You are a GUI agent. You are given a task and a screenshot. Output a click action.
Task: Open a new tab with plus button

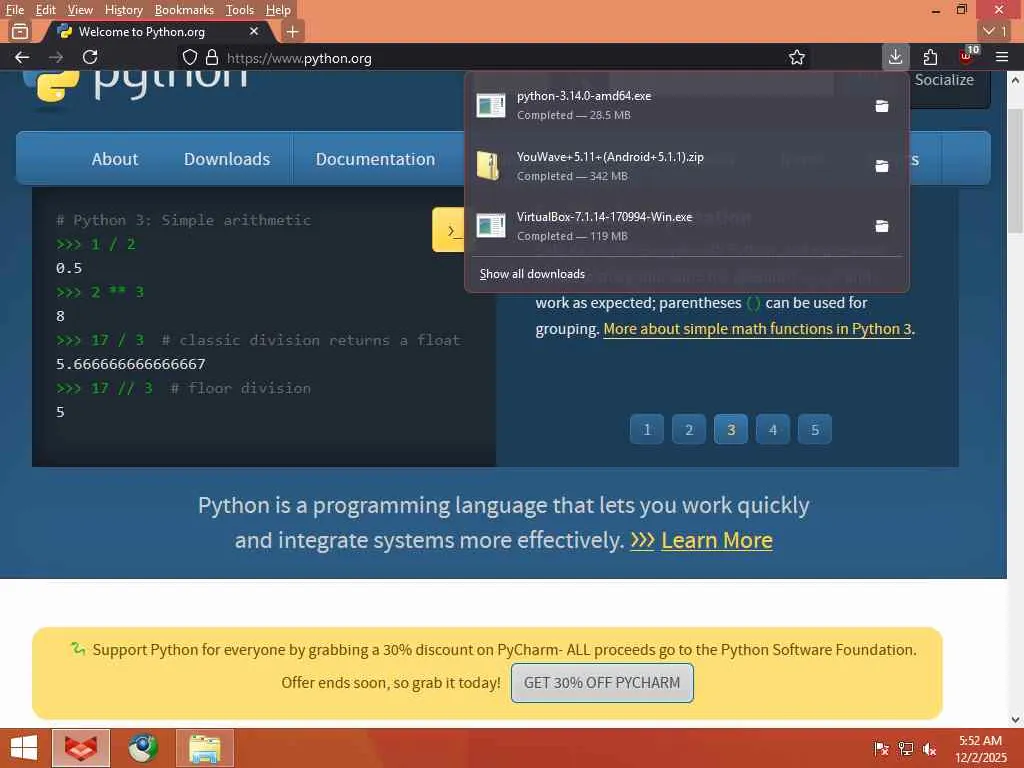(293, 31)
